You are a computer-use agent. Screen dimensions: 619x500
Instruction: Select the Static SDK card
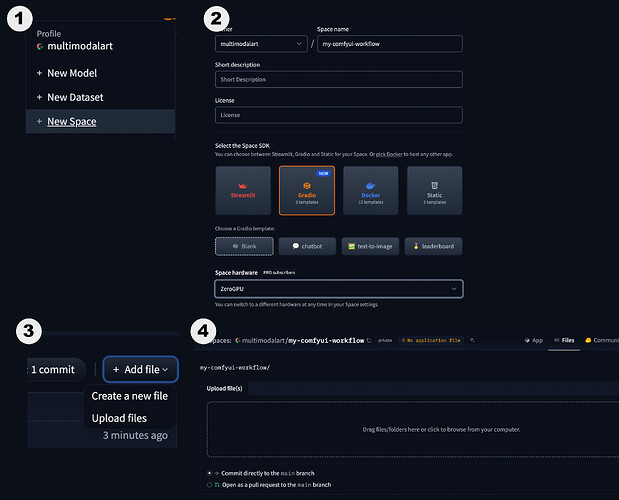(x=434, y=191)
